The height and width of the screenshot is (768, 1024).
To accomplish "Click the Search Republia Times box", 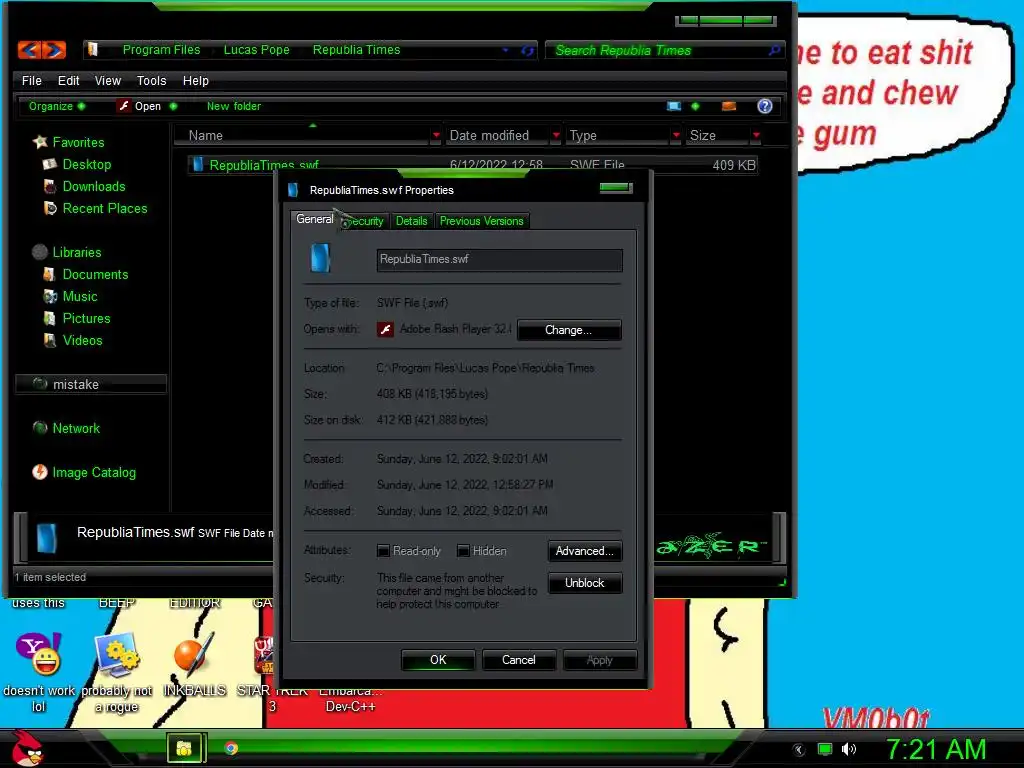I will click(664, 50).
